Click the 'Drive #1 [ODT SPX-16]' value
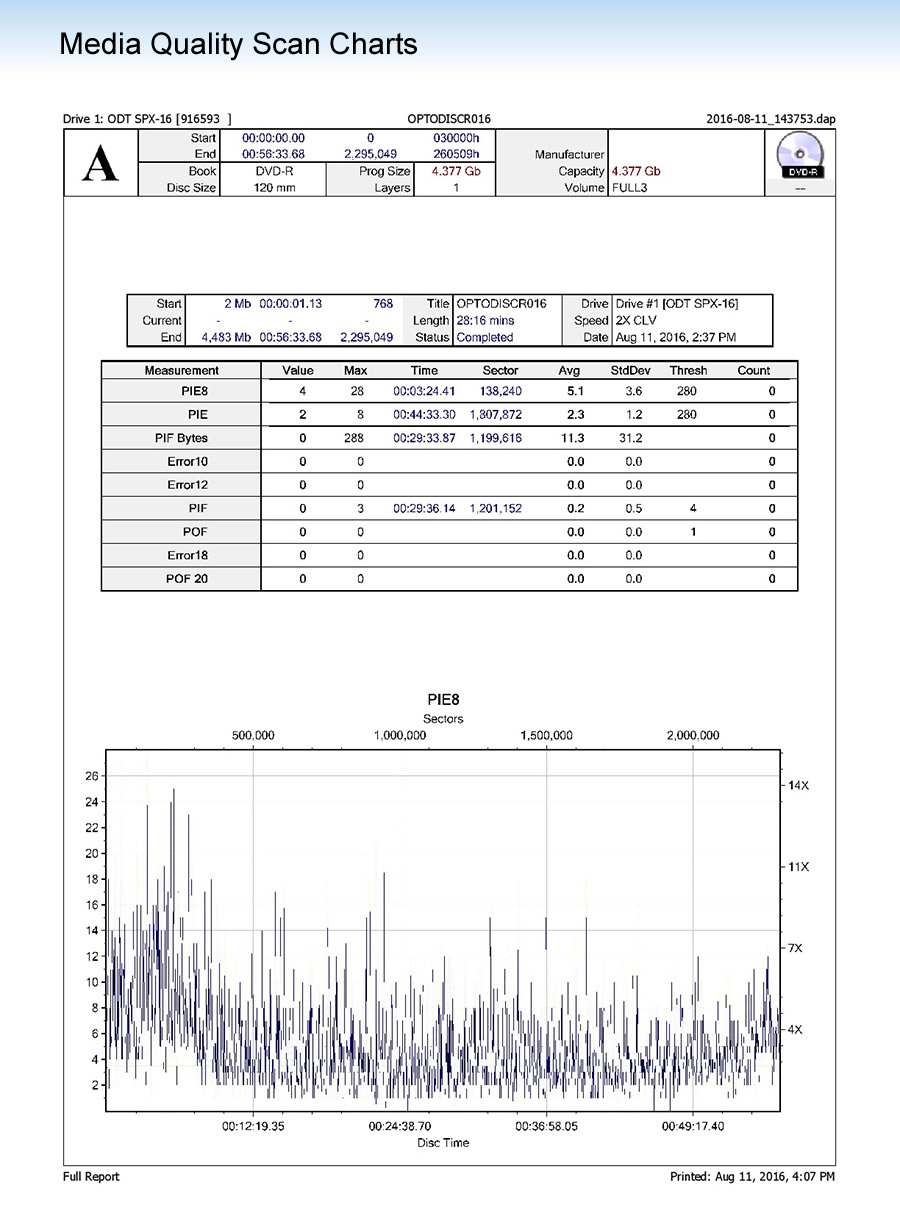The height and width of the screenshot is (1220, 900). pyautogui.click(x=677, y=303)
